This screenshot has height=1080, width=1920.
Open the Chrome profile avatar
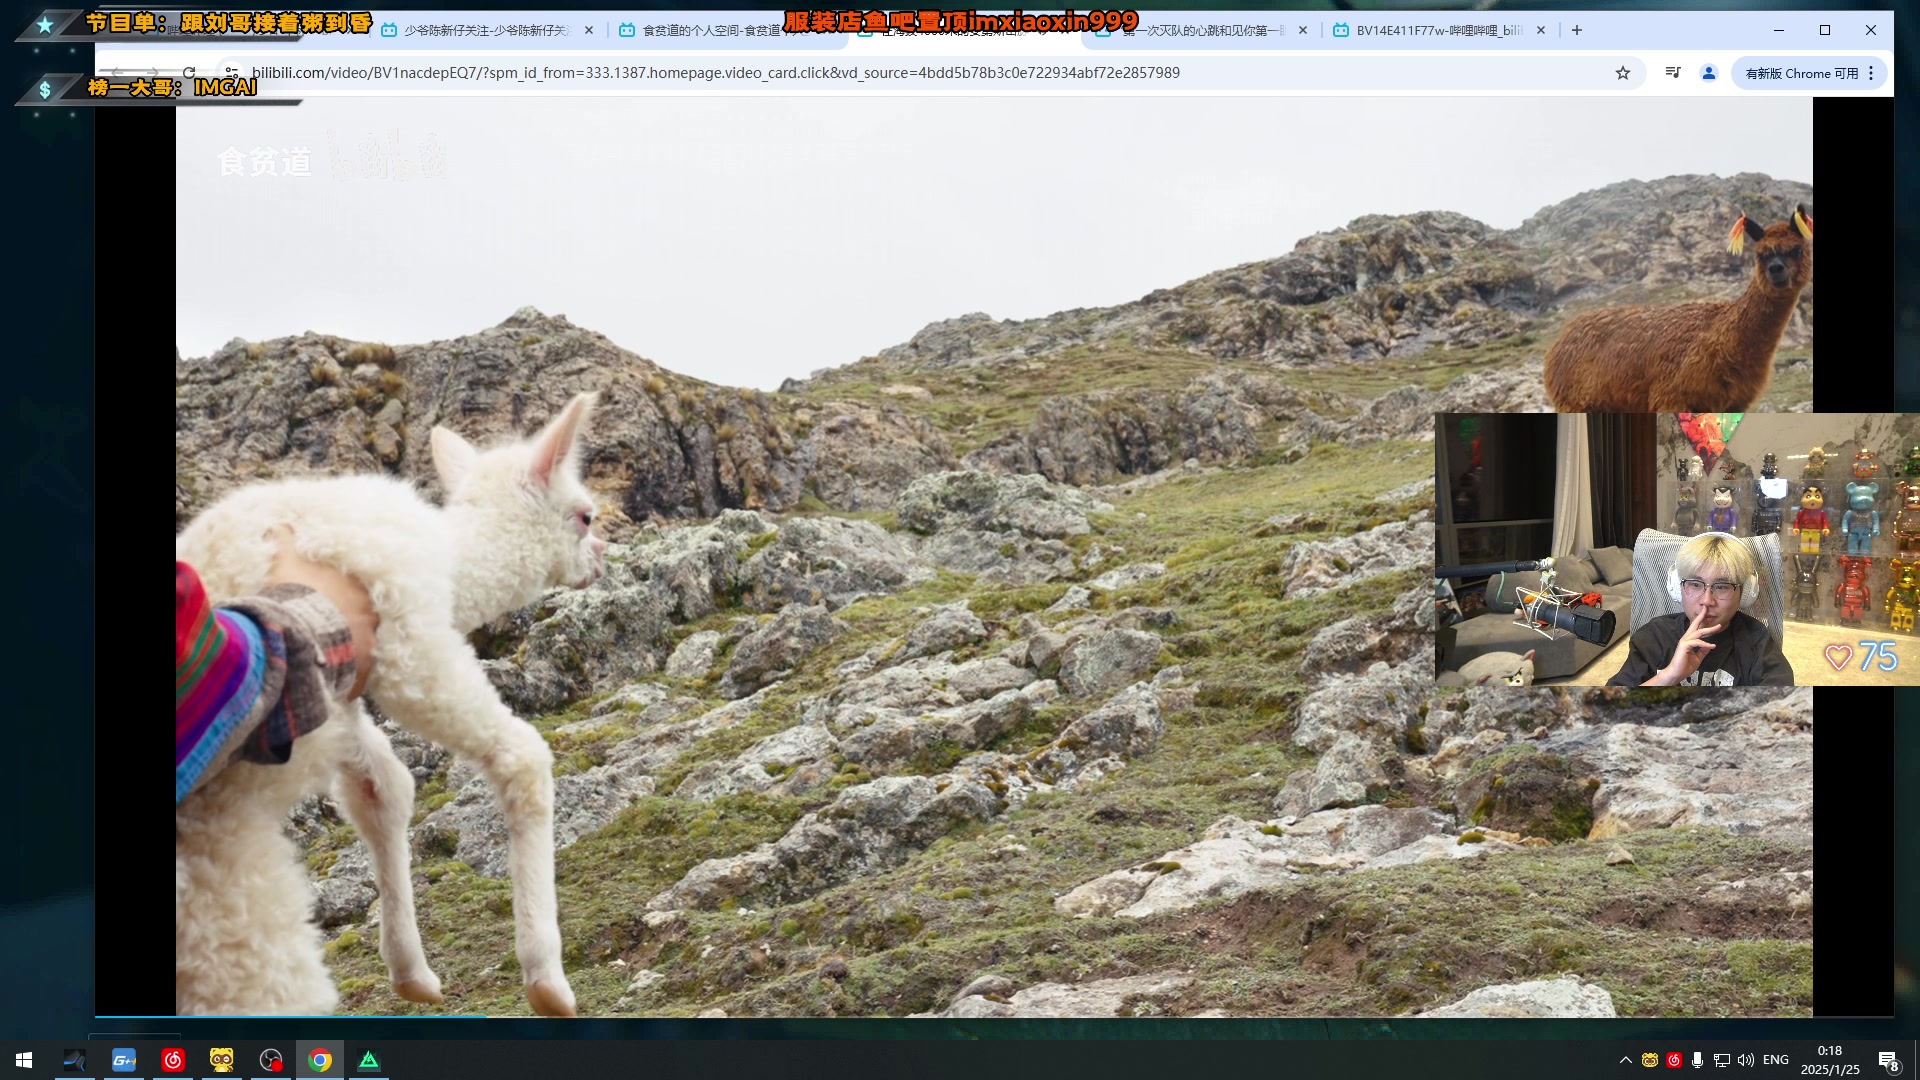[x=1709, y=73]
